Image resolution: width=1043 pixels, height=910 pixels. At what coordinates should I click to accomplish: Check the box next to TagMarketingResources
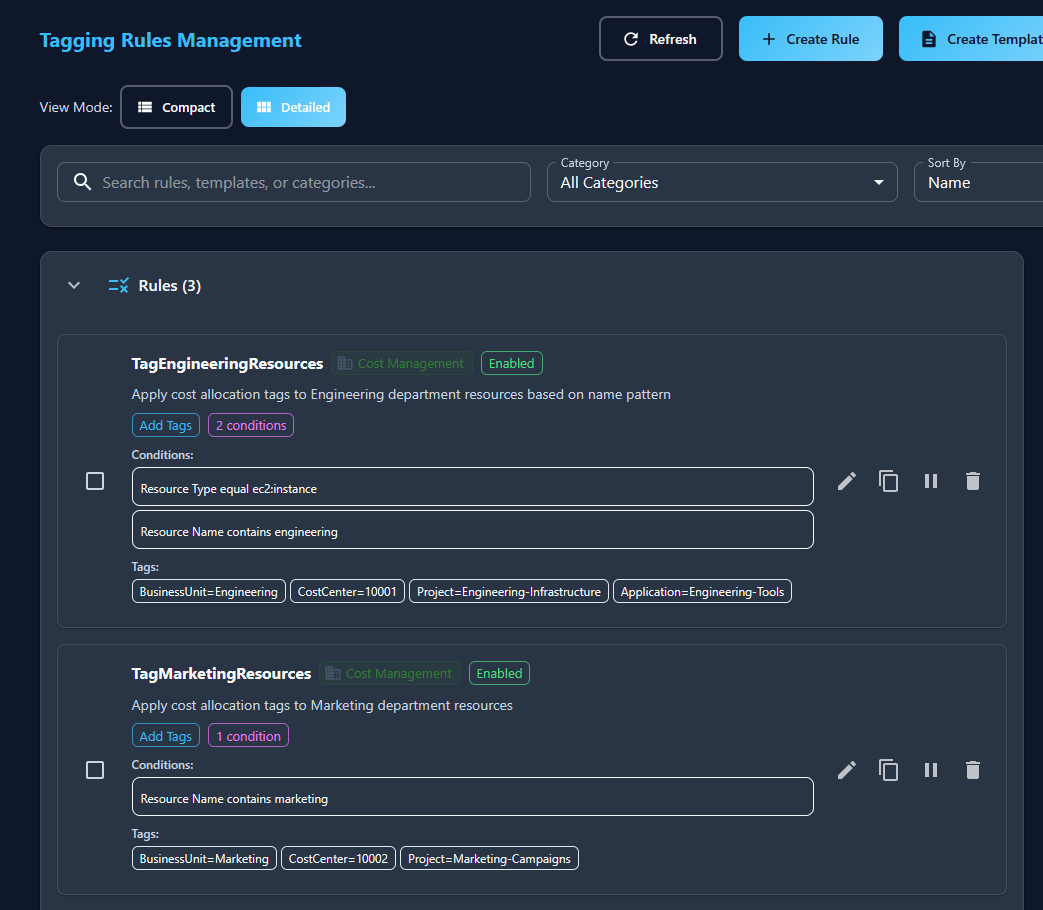(x=95, y=770)
